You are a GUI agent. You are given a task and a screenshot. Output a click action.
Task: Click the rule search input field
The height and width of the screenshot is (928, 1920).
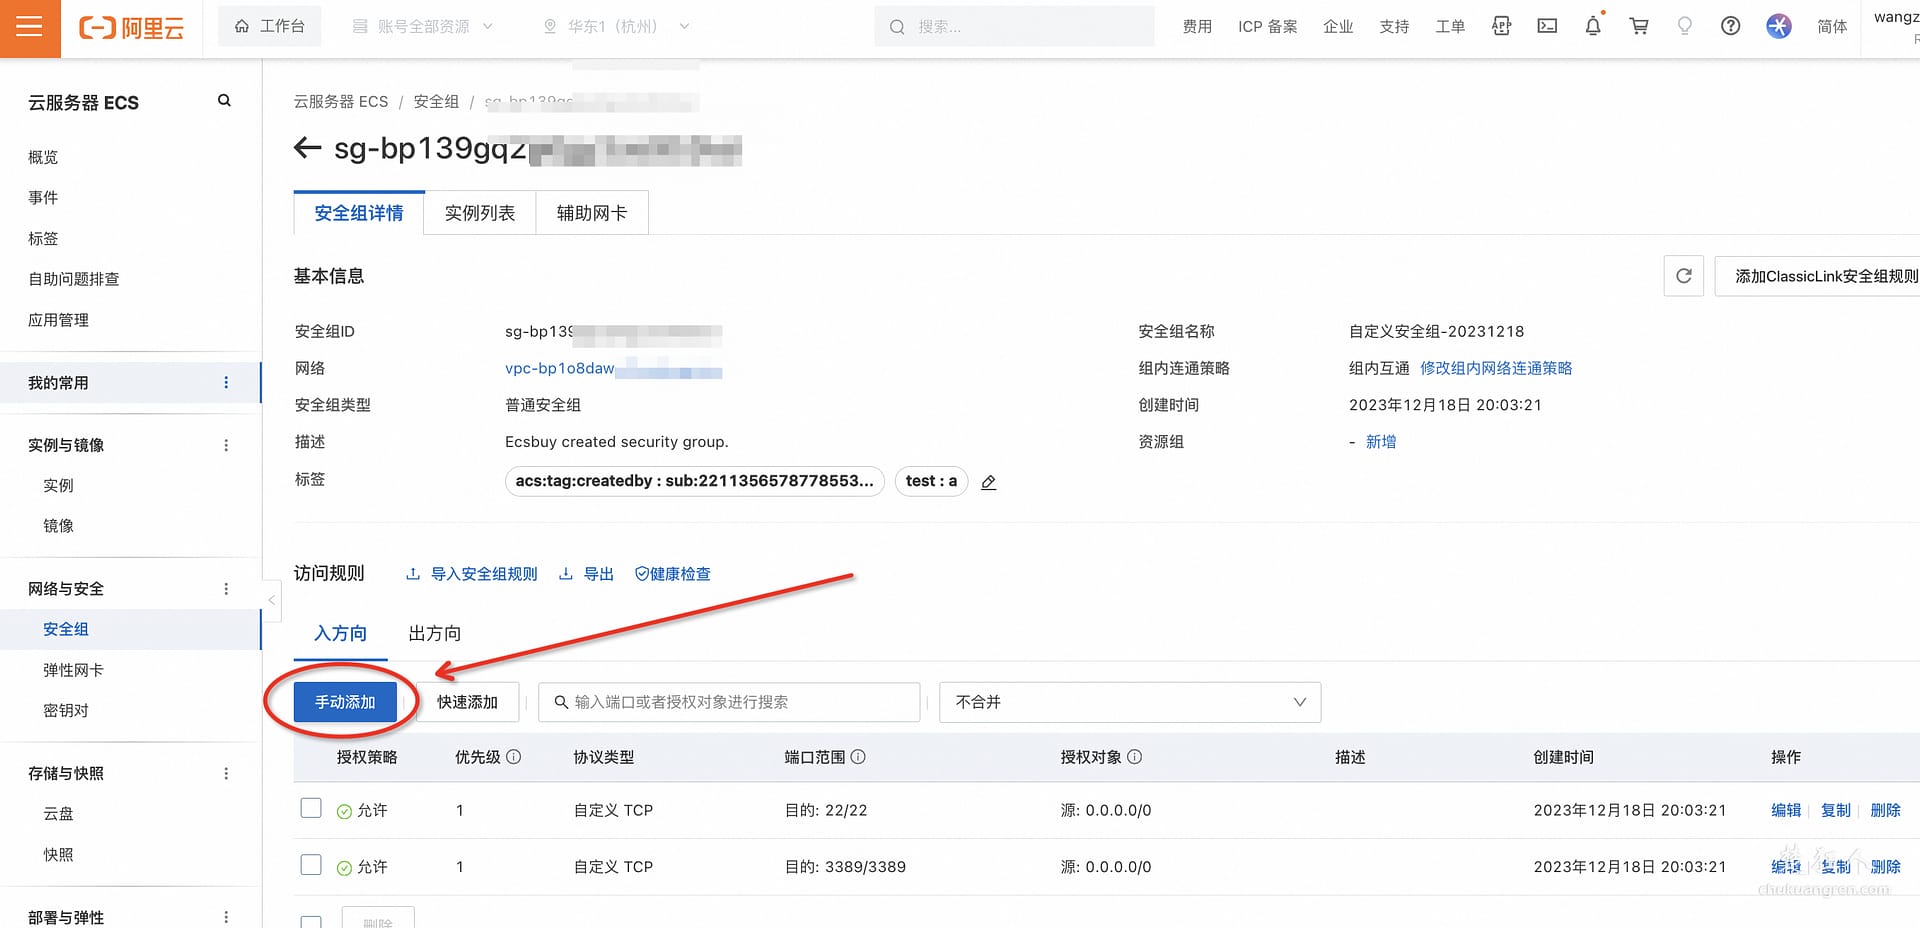(x=728, y=702)
